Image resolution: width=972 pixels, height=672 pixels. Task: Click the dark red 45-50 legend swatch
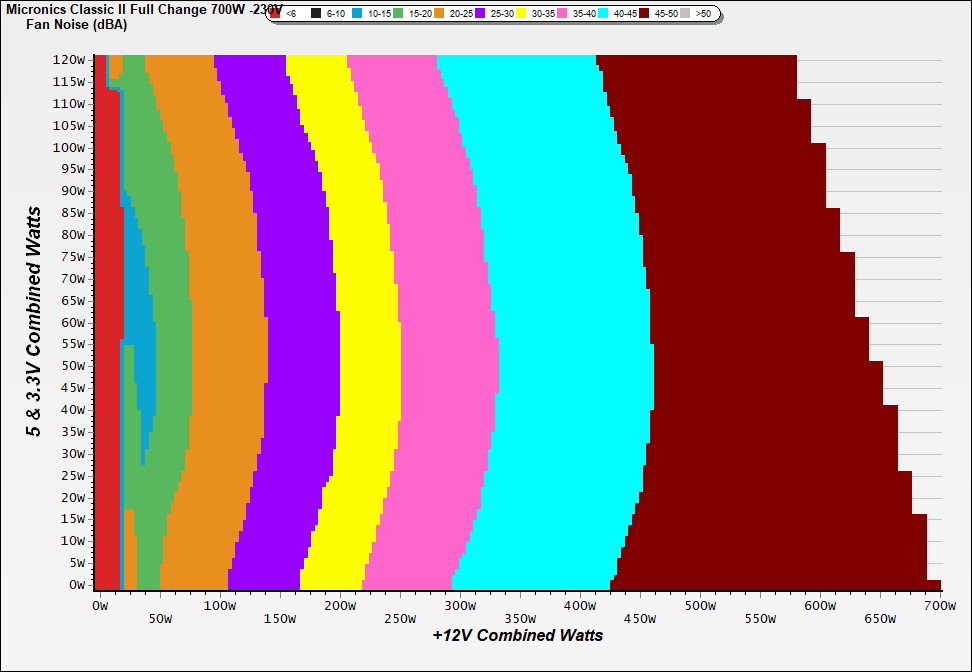[644, 14]
